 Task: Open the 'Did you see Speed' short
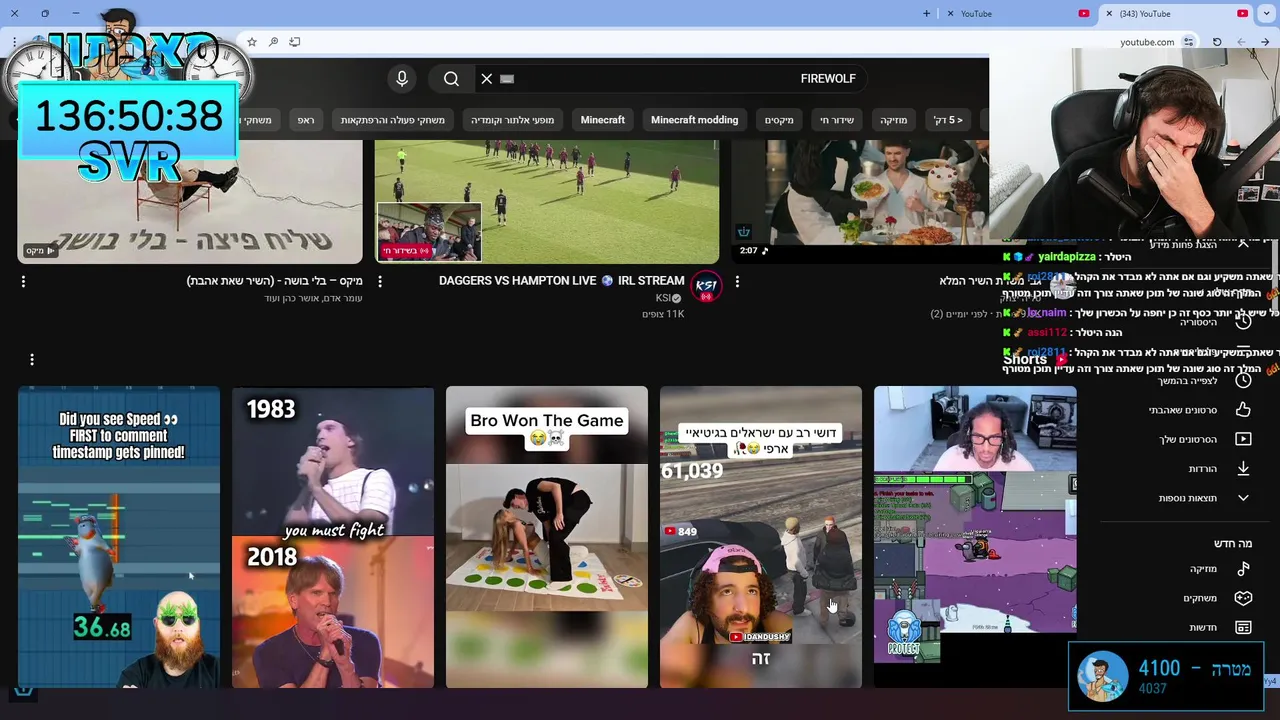[x=119, y=537]
